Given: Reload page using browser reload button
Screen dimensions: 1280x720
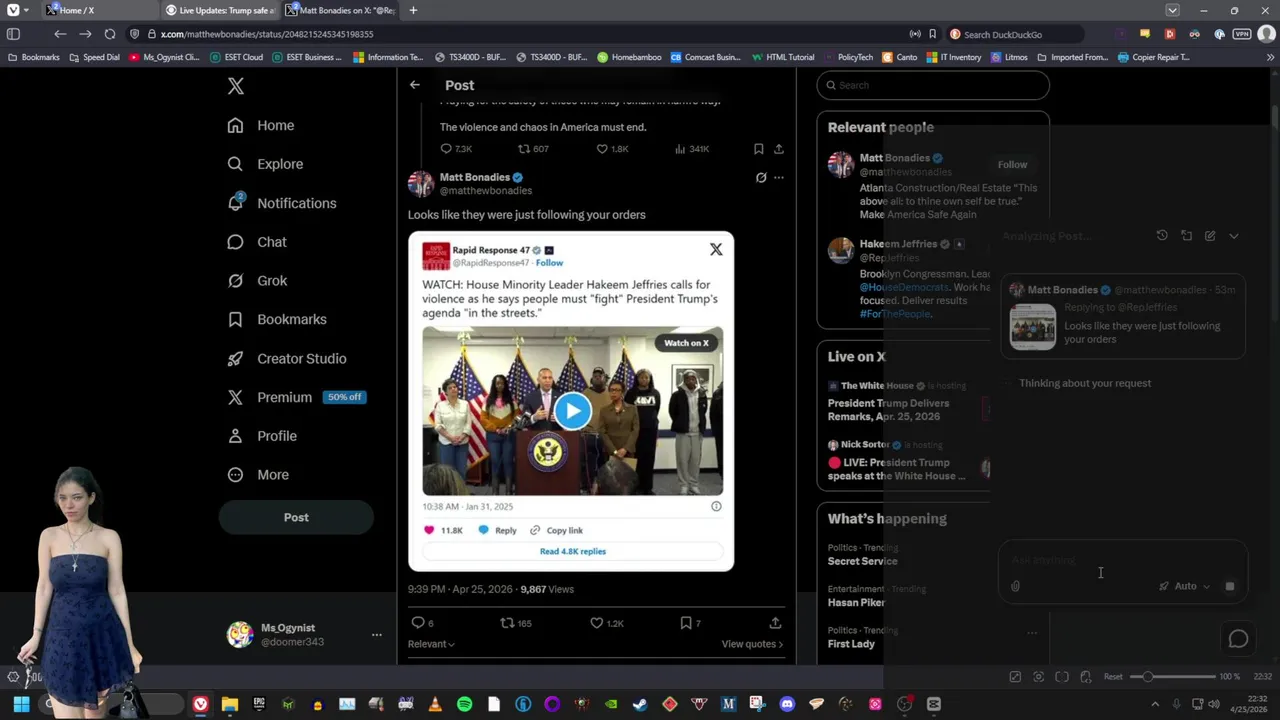Looking at the screenshot, I should (110, 34).
